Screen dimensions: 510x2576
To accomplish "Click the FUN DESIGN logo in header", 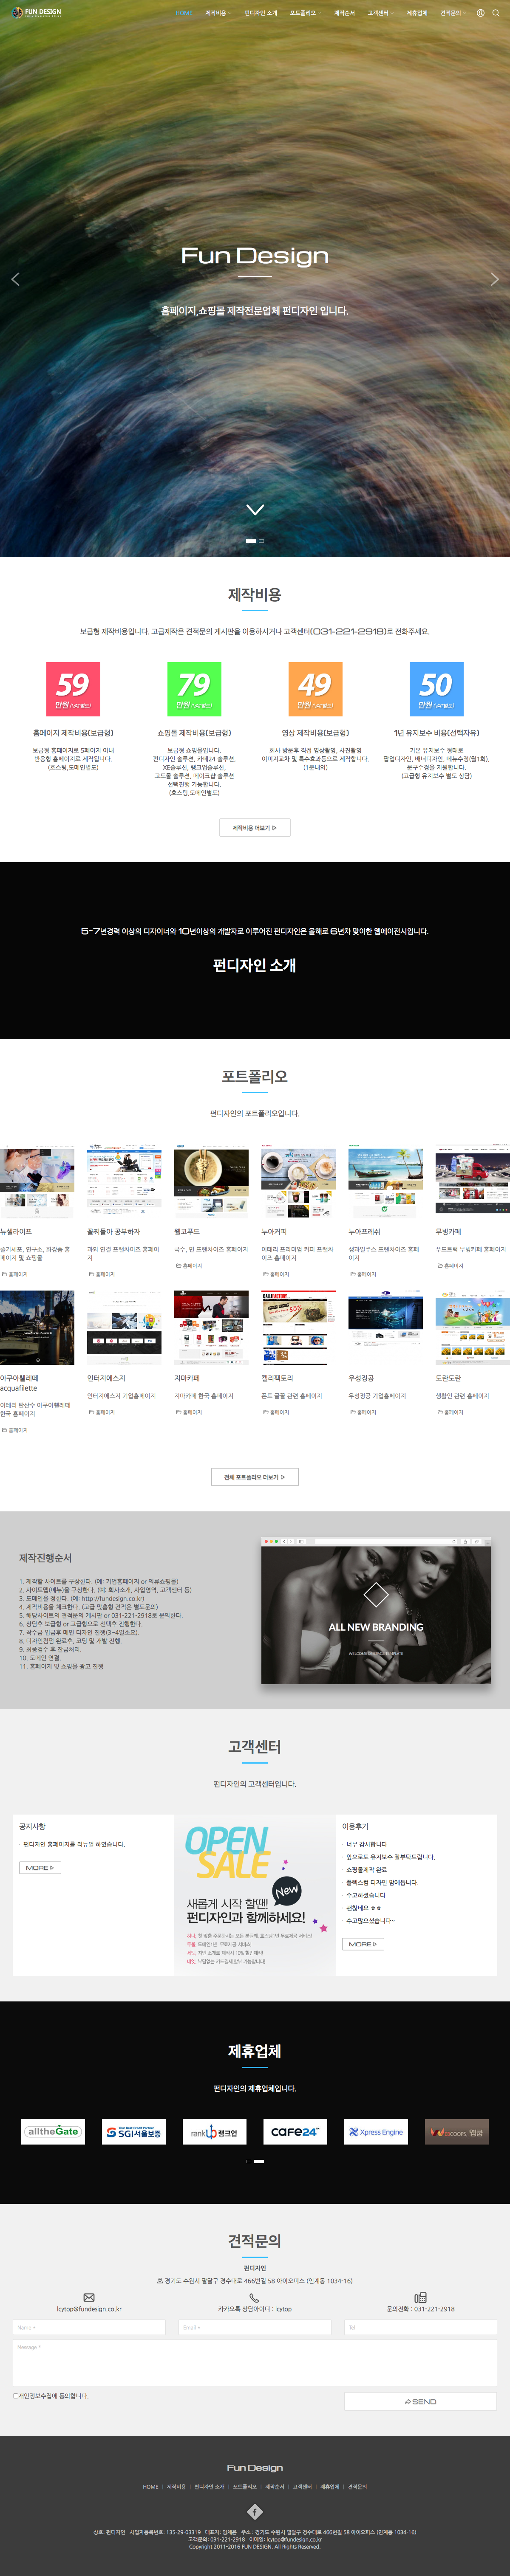I will click(x=37, y=13).
